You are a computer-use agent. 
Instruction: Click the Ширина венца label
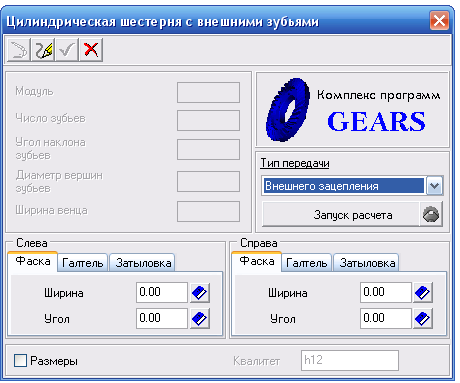point(51,210)
